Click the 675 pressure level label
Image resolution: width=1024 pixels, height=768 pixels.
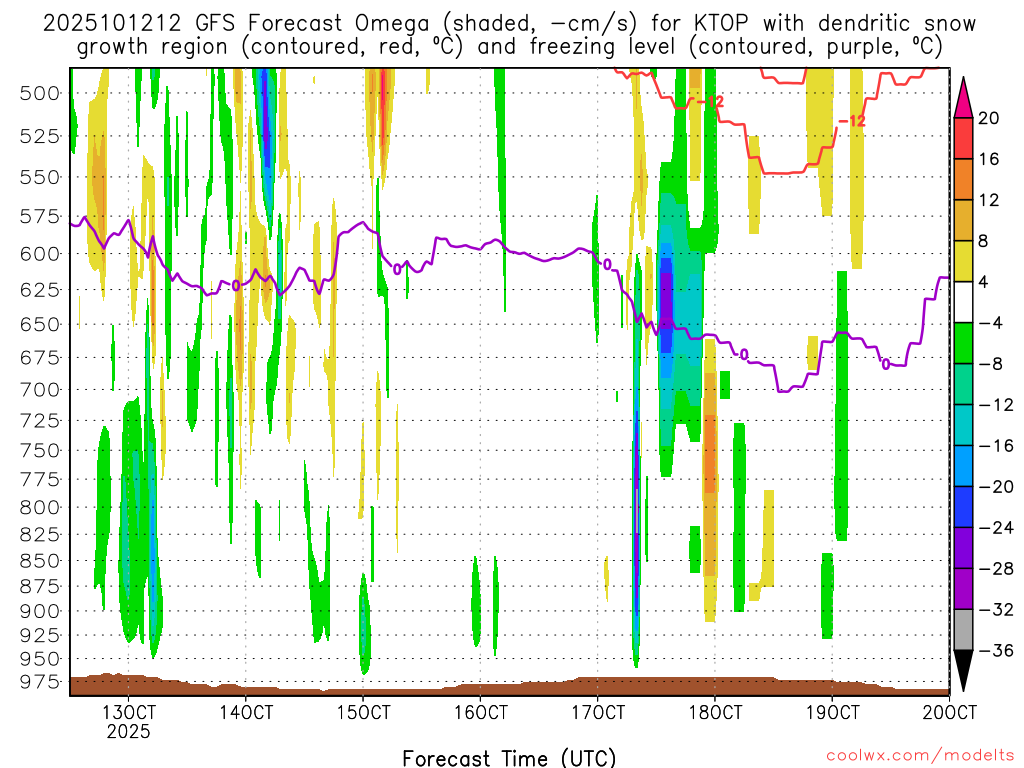40,357
